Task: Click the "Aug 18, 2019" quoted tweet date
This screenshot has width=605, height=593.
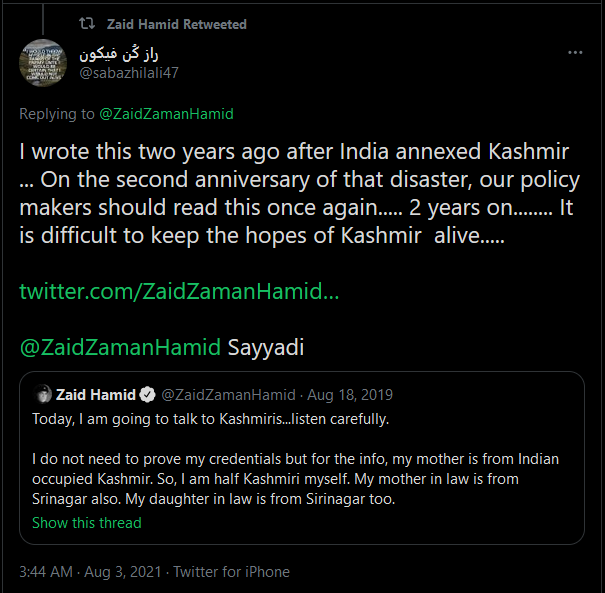Action: [349, 394]
